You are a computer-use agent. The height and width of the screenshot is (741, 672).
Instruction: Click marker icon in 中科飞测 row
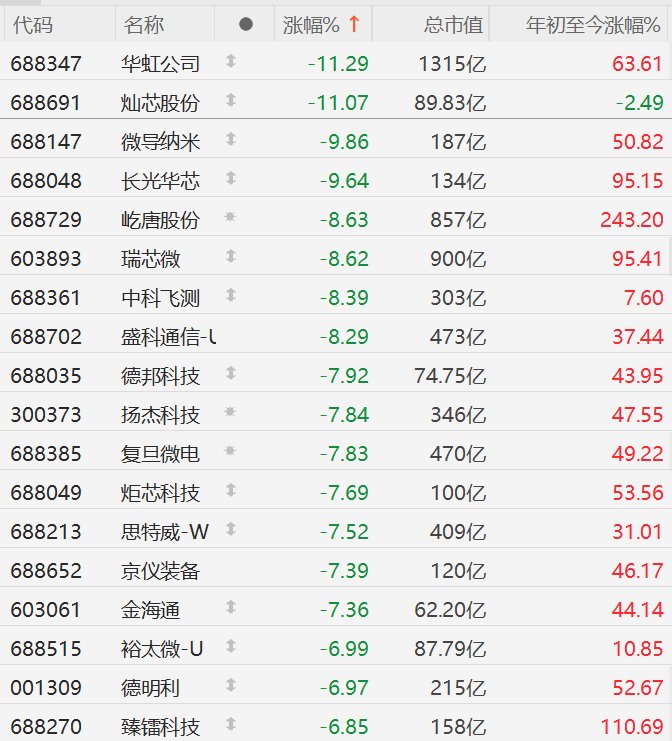pyautogui.click(x=231, y=295)
